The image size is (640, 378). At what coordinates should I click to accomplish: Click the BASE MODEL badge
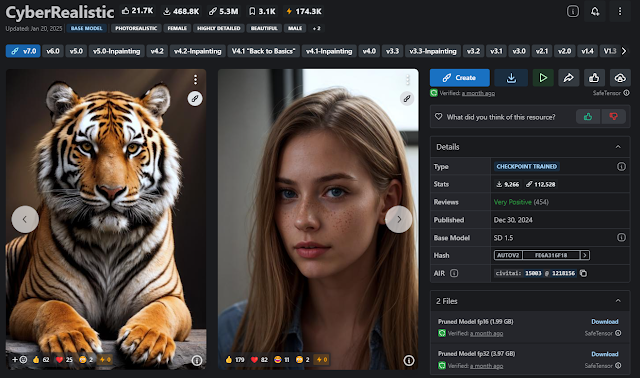(87, 28)
